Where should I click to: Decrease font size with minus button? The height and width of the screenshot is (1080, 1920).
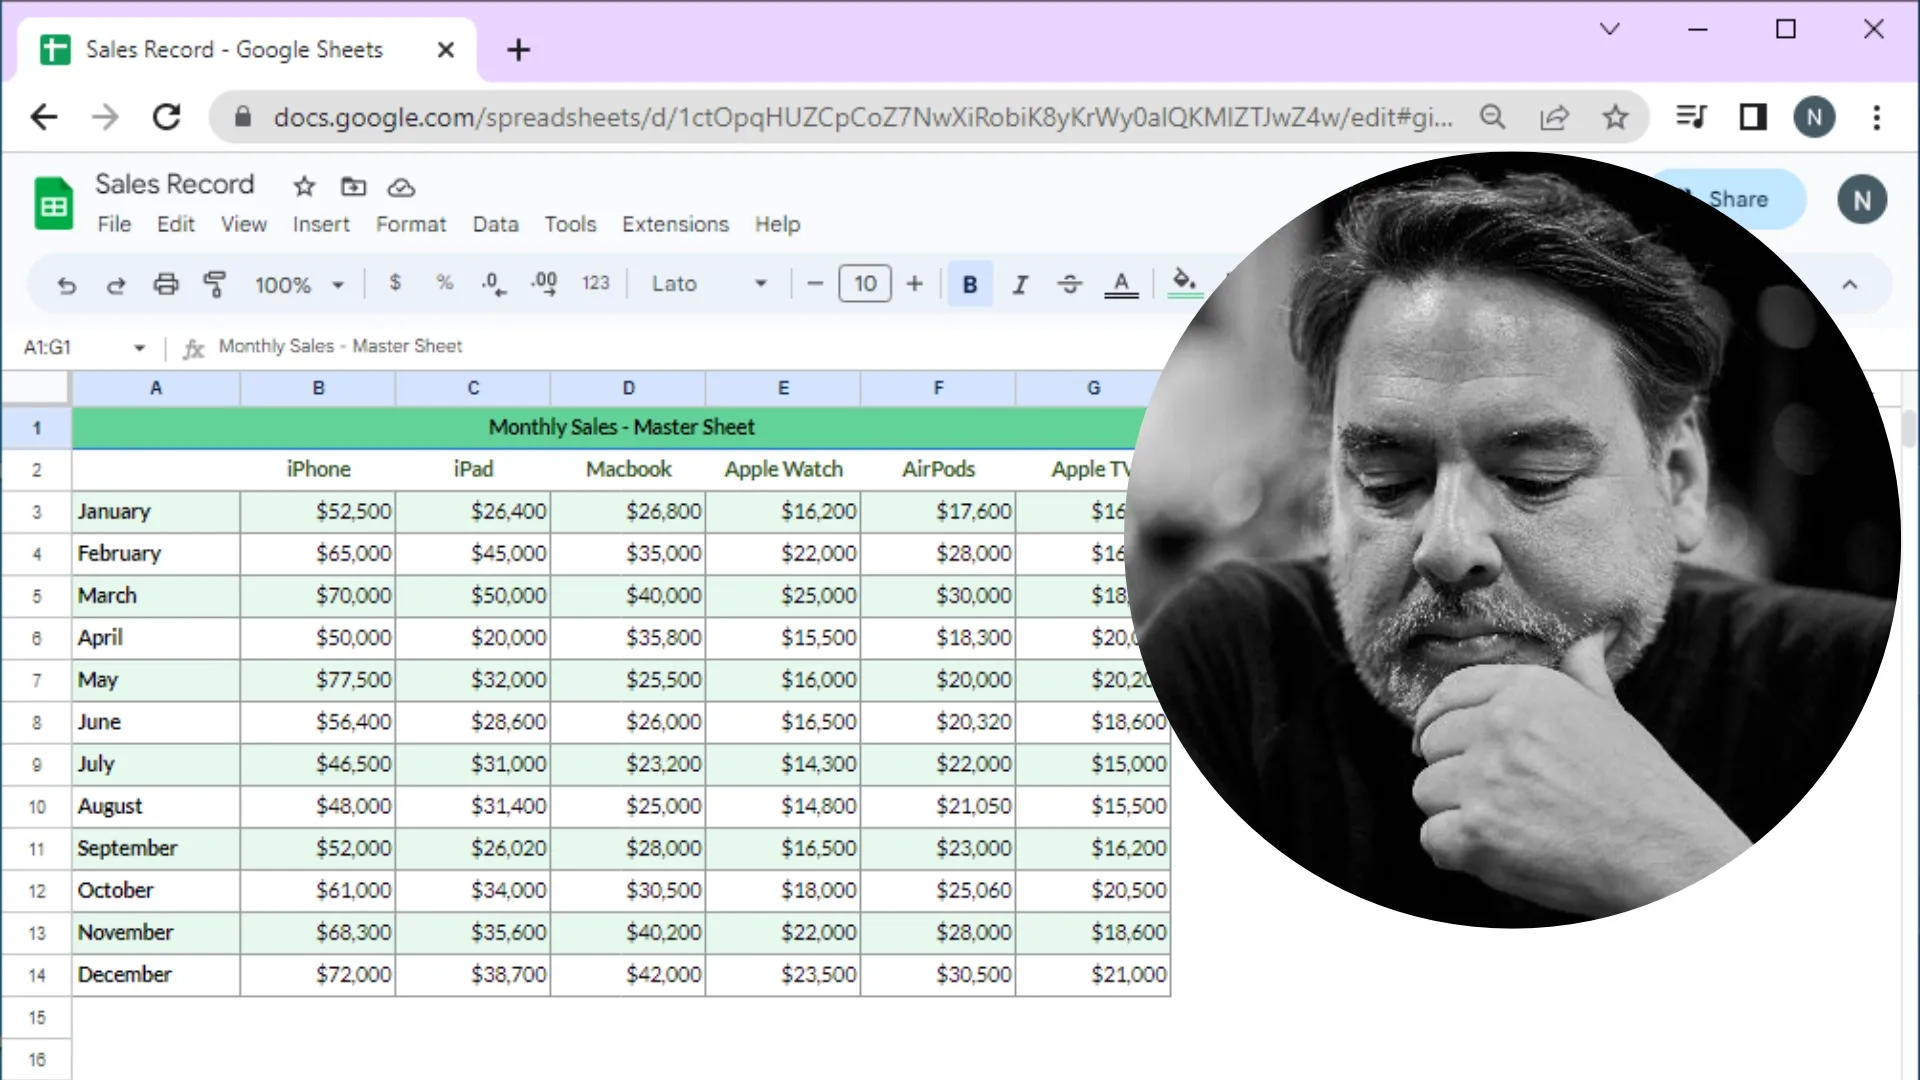[x=815, y=284]
